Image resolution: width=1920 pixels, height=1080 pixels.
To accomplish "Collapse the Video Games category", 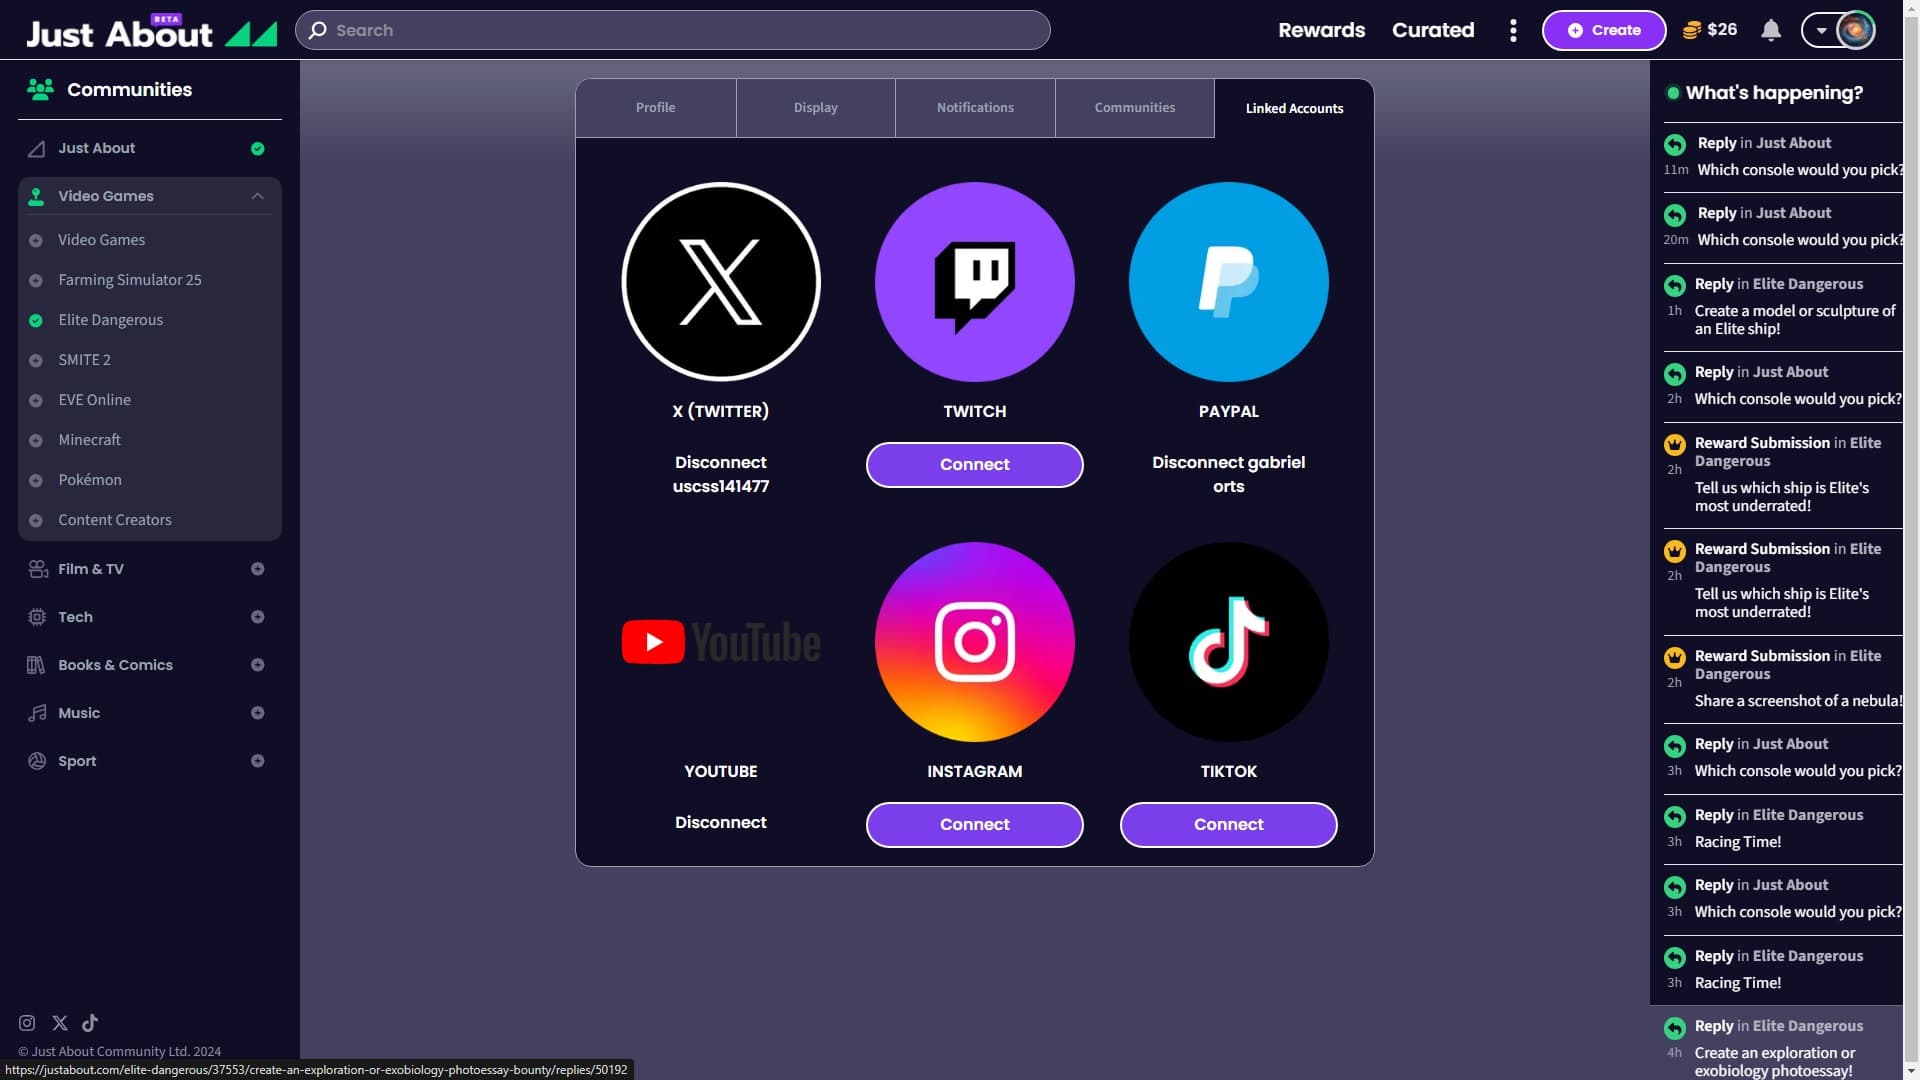I will click(257, 196).
